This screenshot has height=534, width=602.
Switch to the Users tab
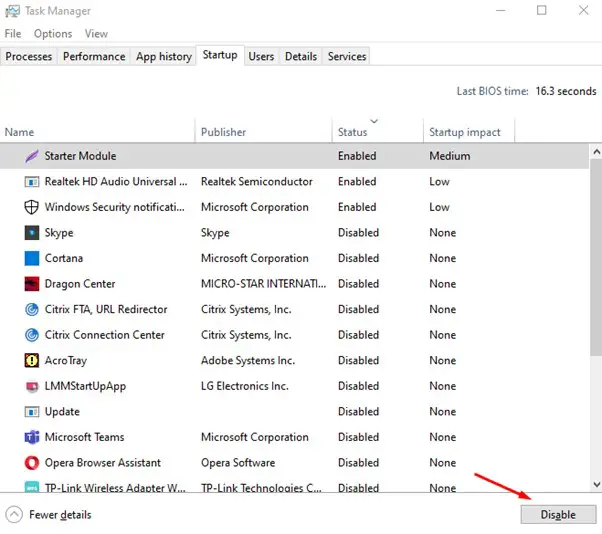point(261,56)
